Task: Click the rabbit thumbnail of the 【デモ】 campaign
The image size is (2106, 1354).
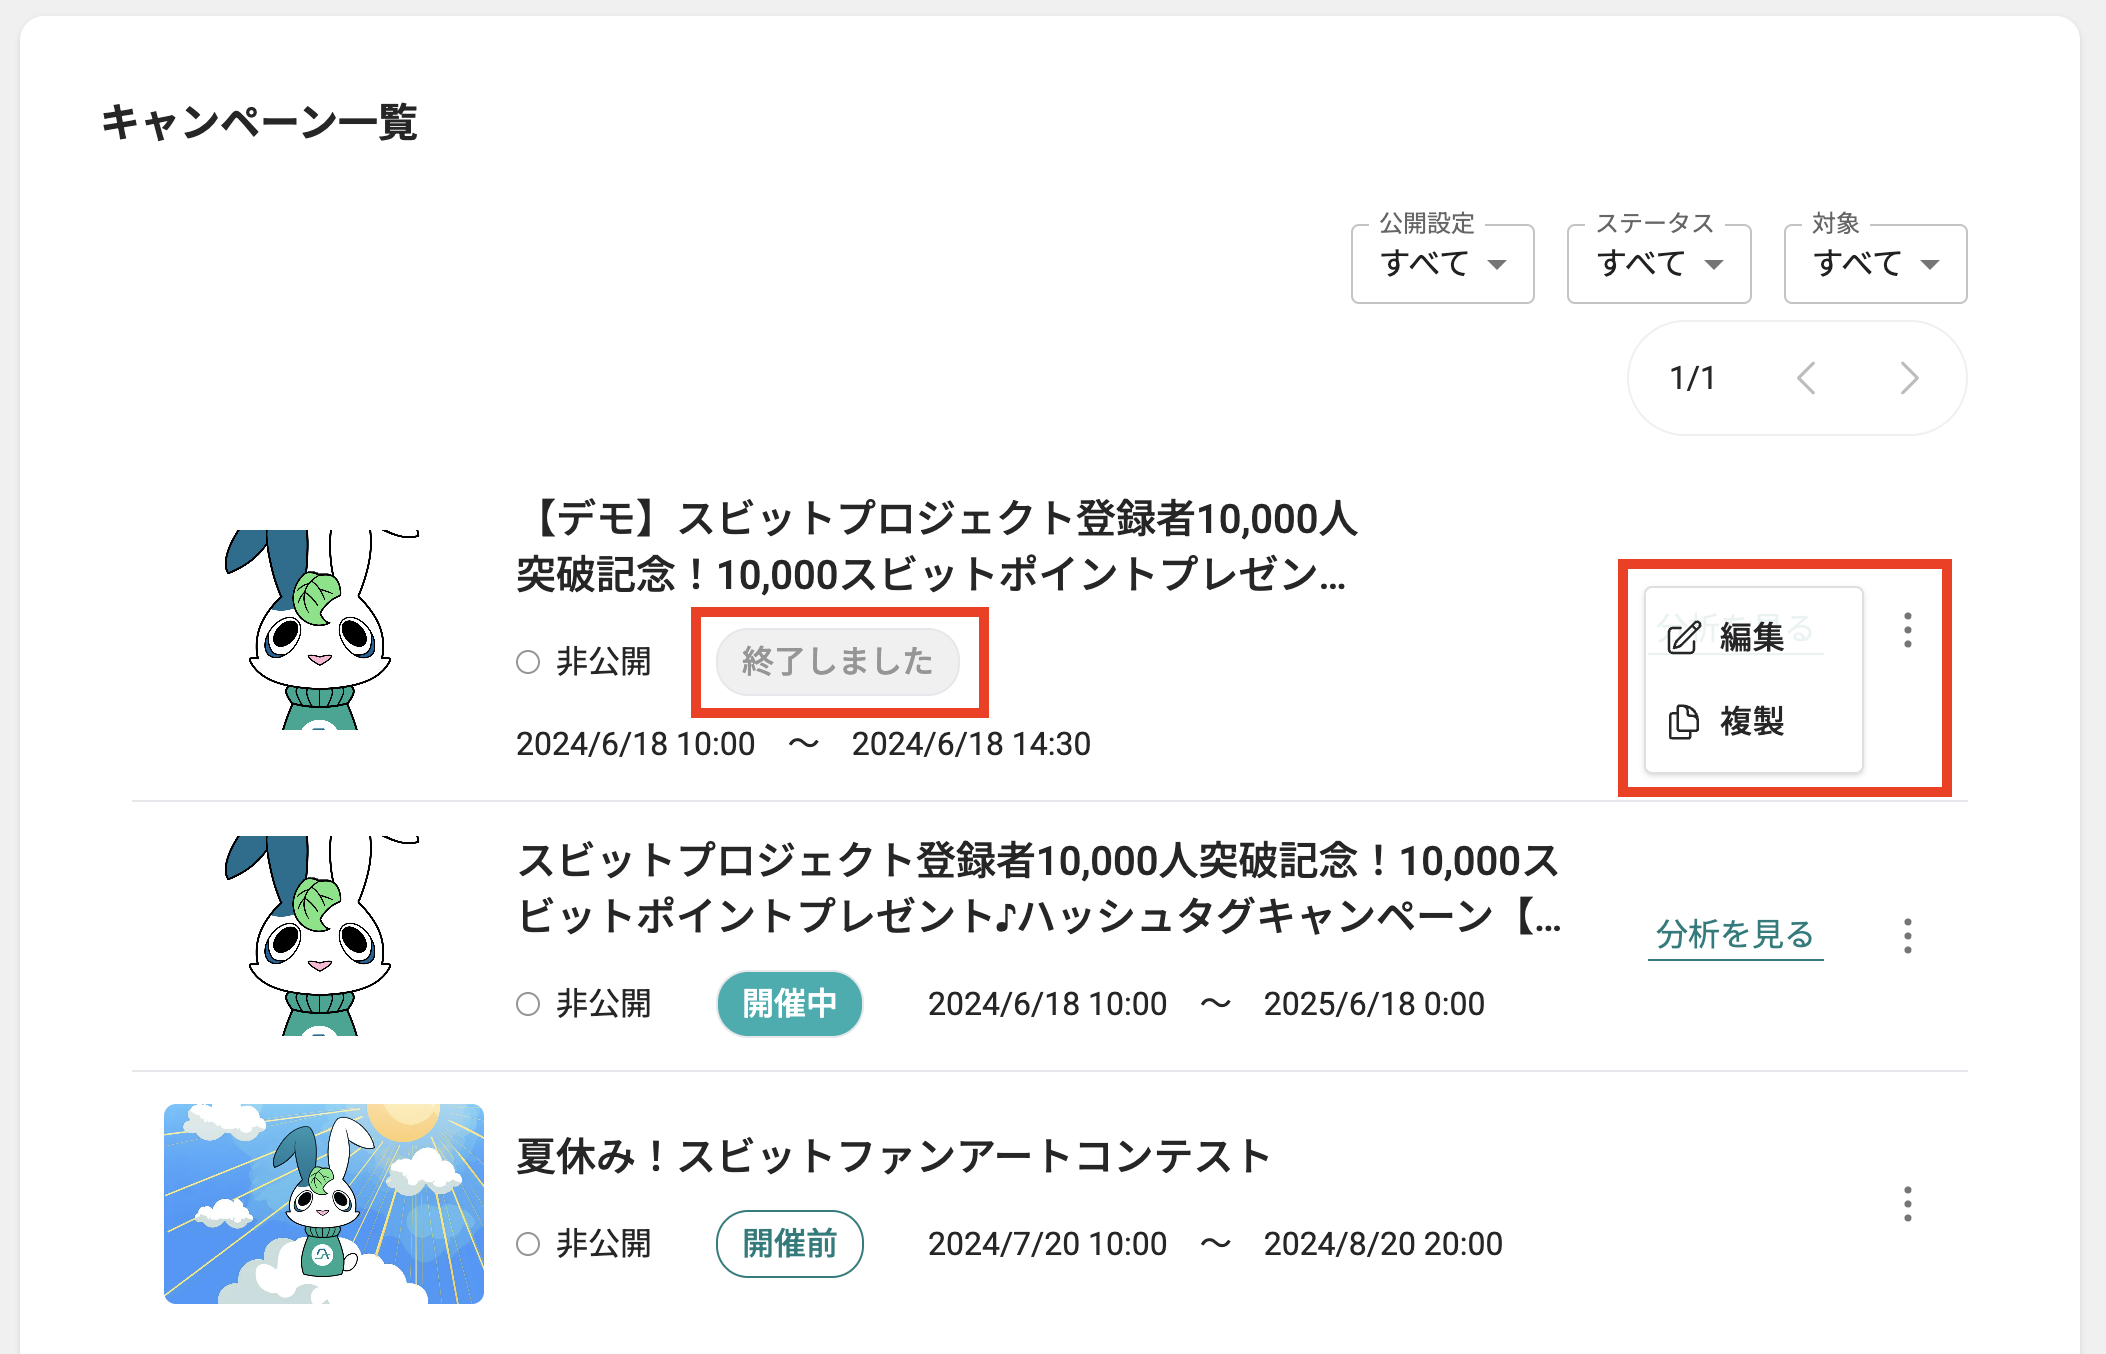Action: pos(322,630)
